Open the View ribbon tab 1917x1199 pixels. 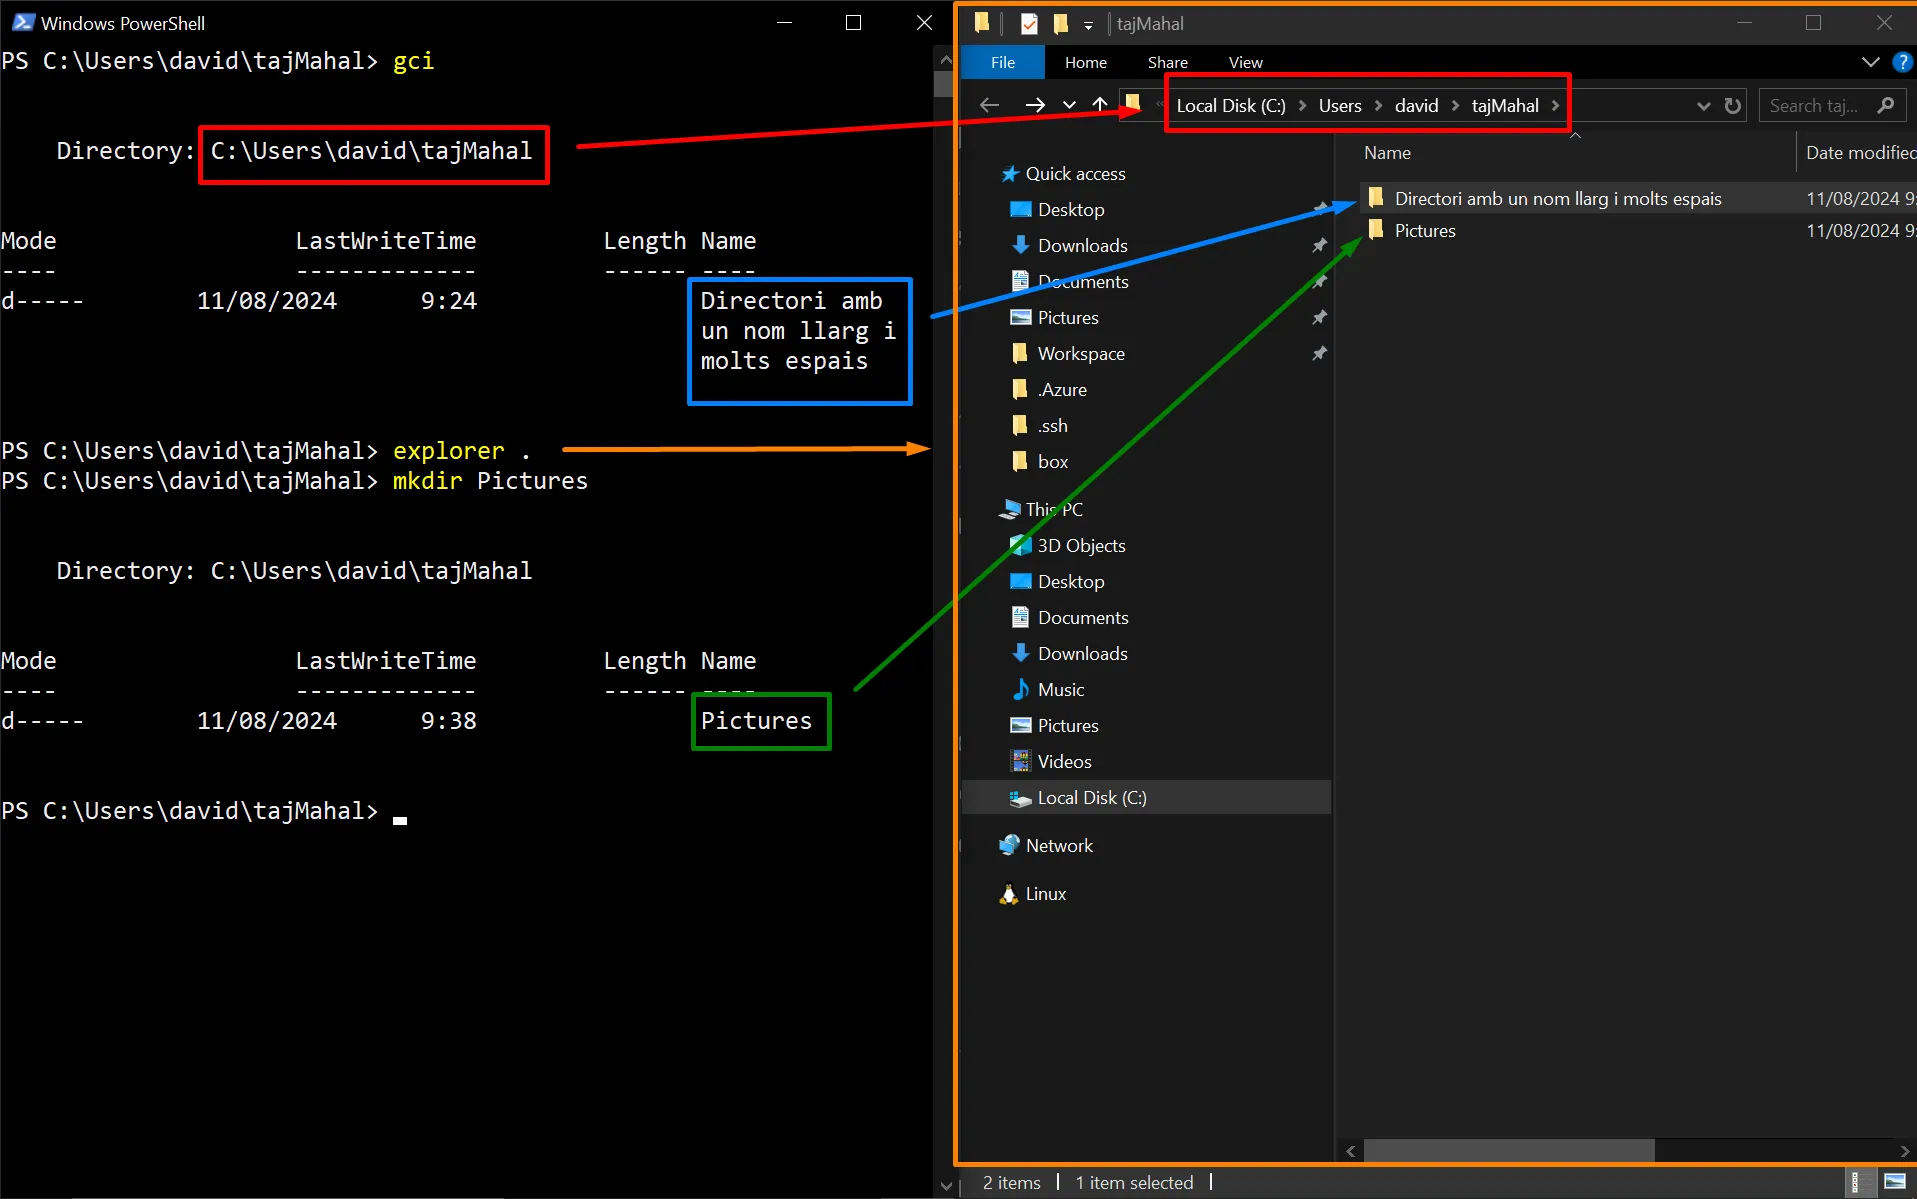pyautogui.click(x=1245, y=62)
